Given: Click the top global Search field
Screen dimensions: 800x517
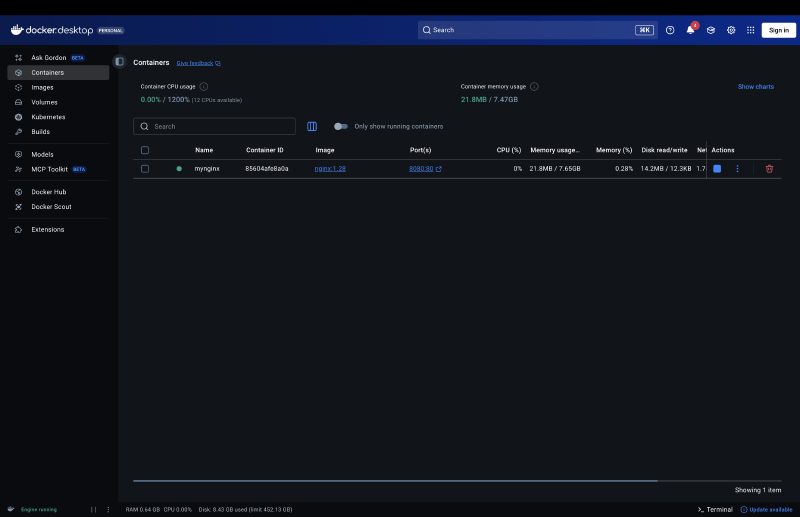Looking at the screenshot, I should click(537, 30).
